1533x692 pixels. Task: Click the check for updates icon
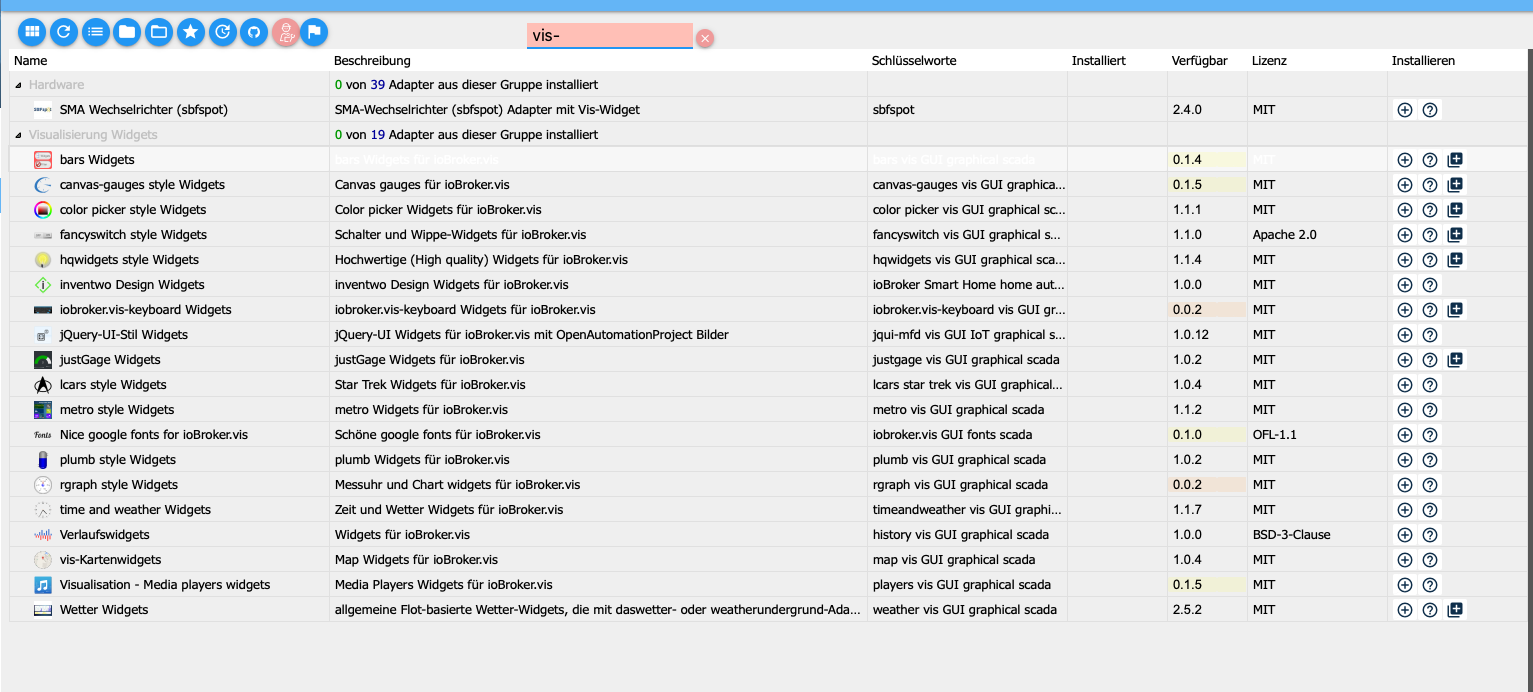point(223,32)
